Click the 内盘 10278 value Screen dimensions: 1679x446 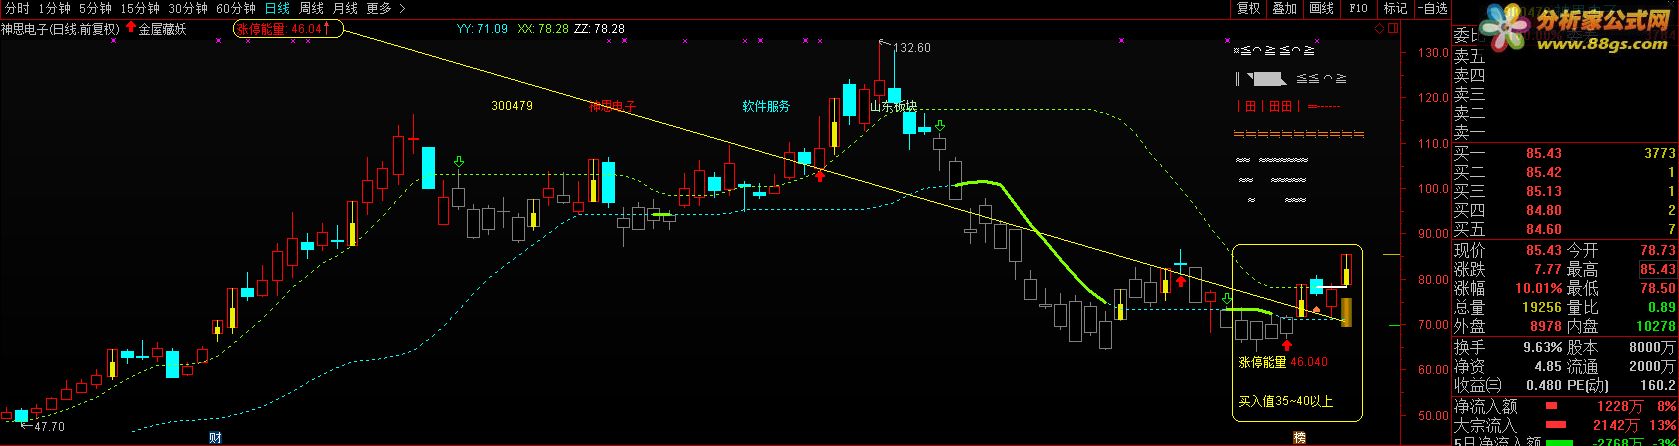(x=1656, y=326)
